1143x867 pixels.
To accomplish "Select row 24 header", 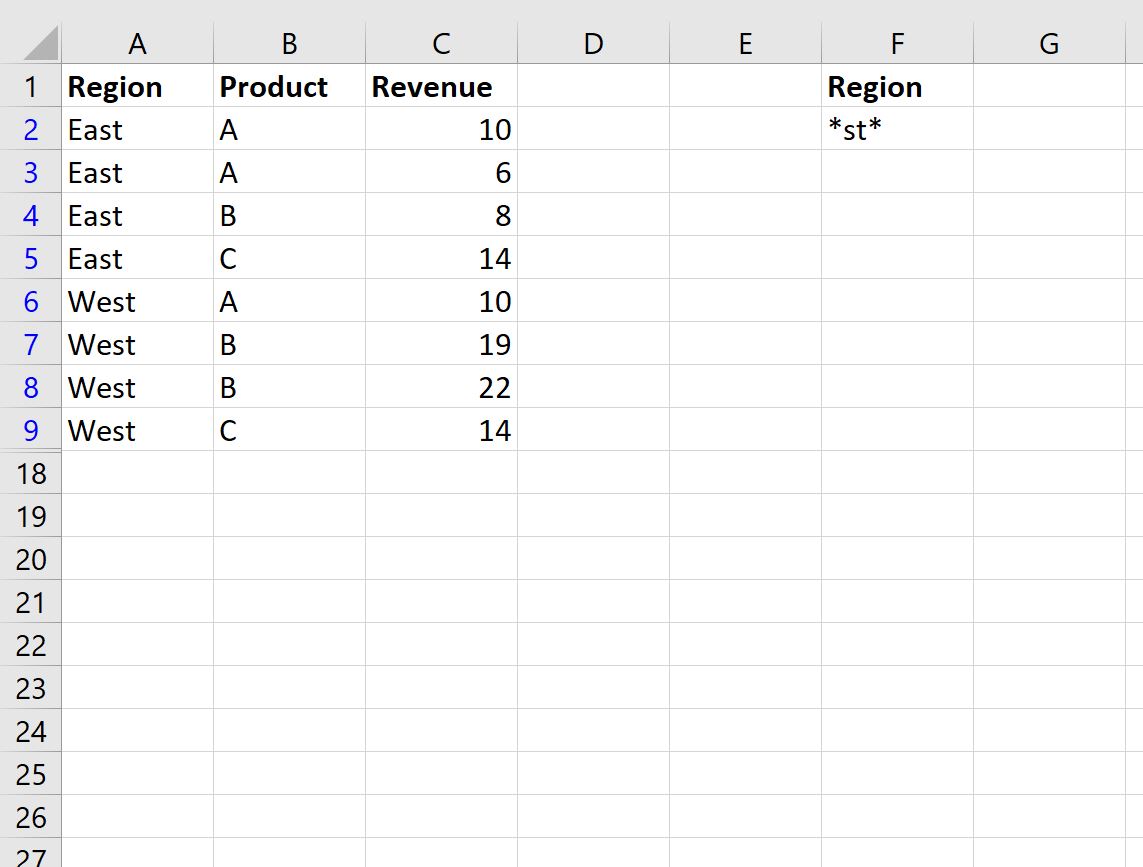I will pyautogui.click(x=31, y=731).
